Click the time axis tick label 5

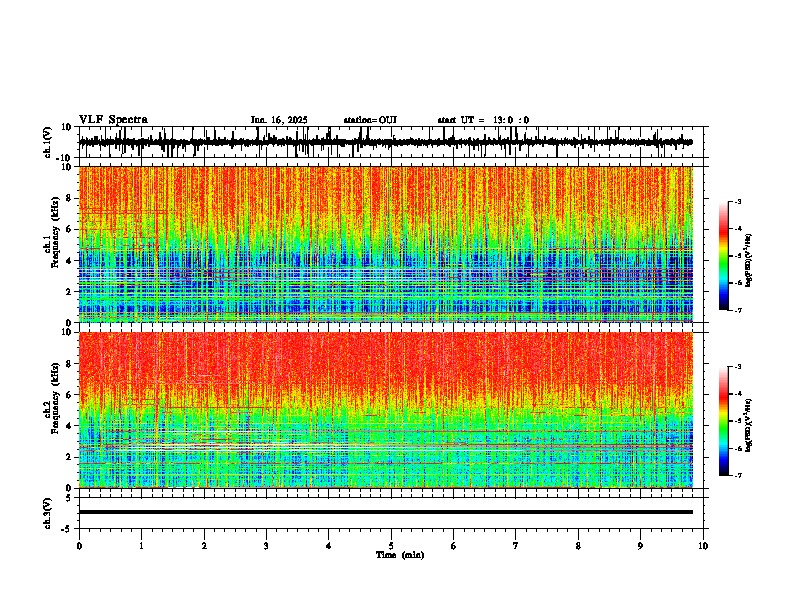click(391, 546)
